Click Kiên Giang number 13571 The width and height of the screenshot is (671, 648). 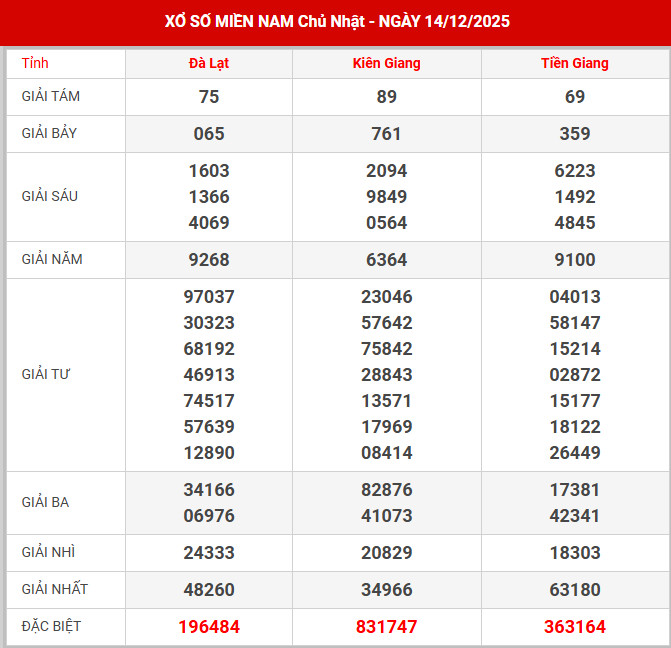click(386, 401)
